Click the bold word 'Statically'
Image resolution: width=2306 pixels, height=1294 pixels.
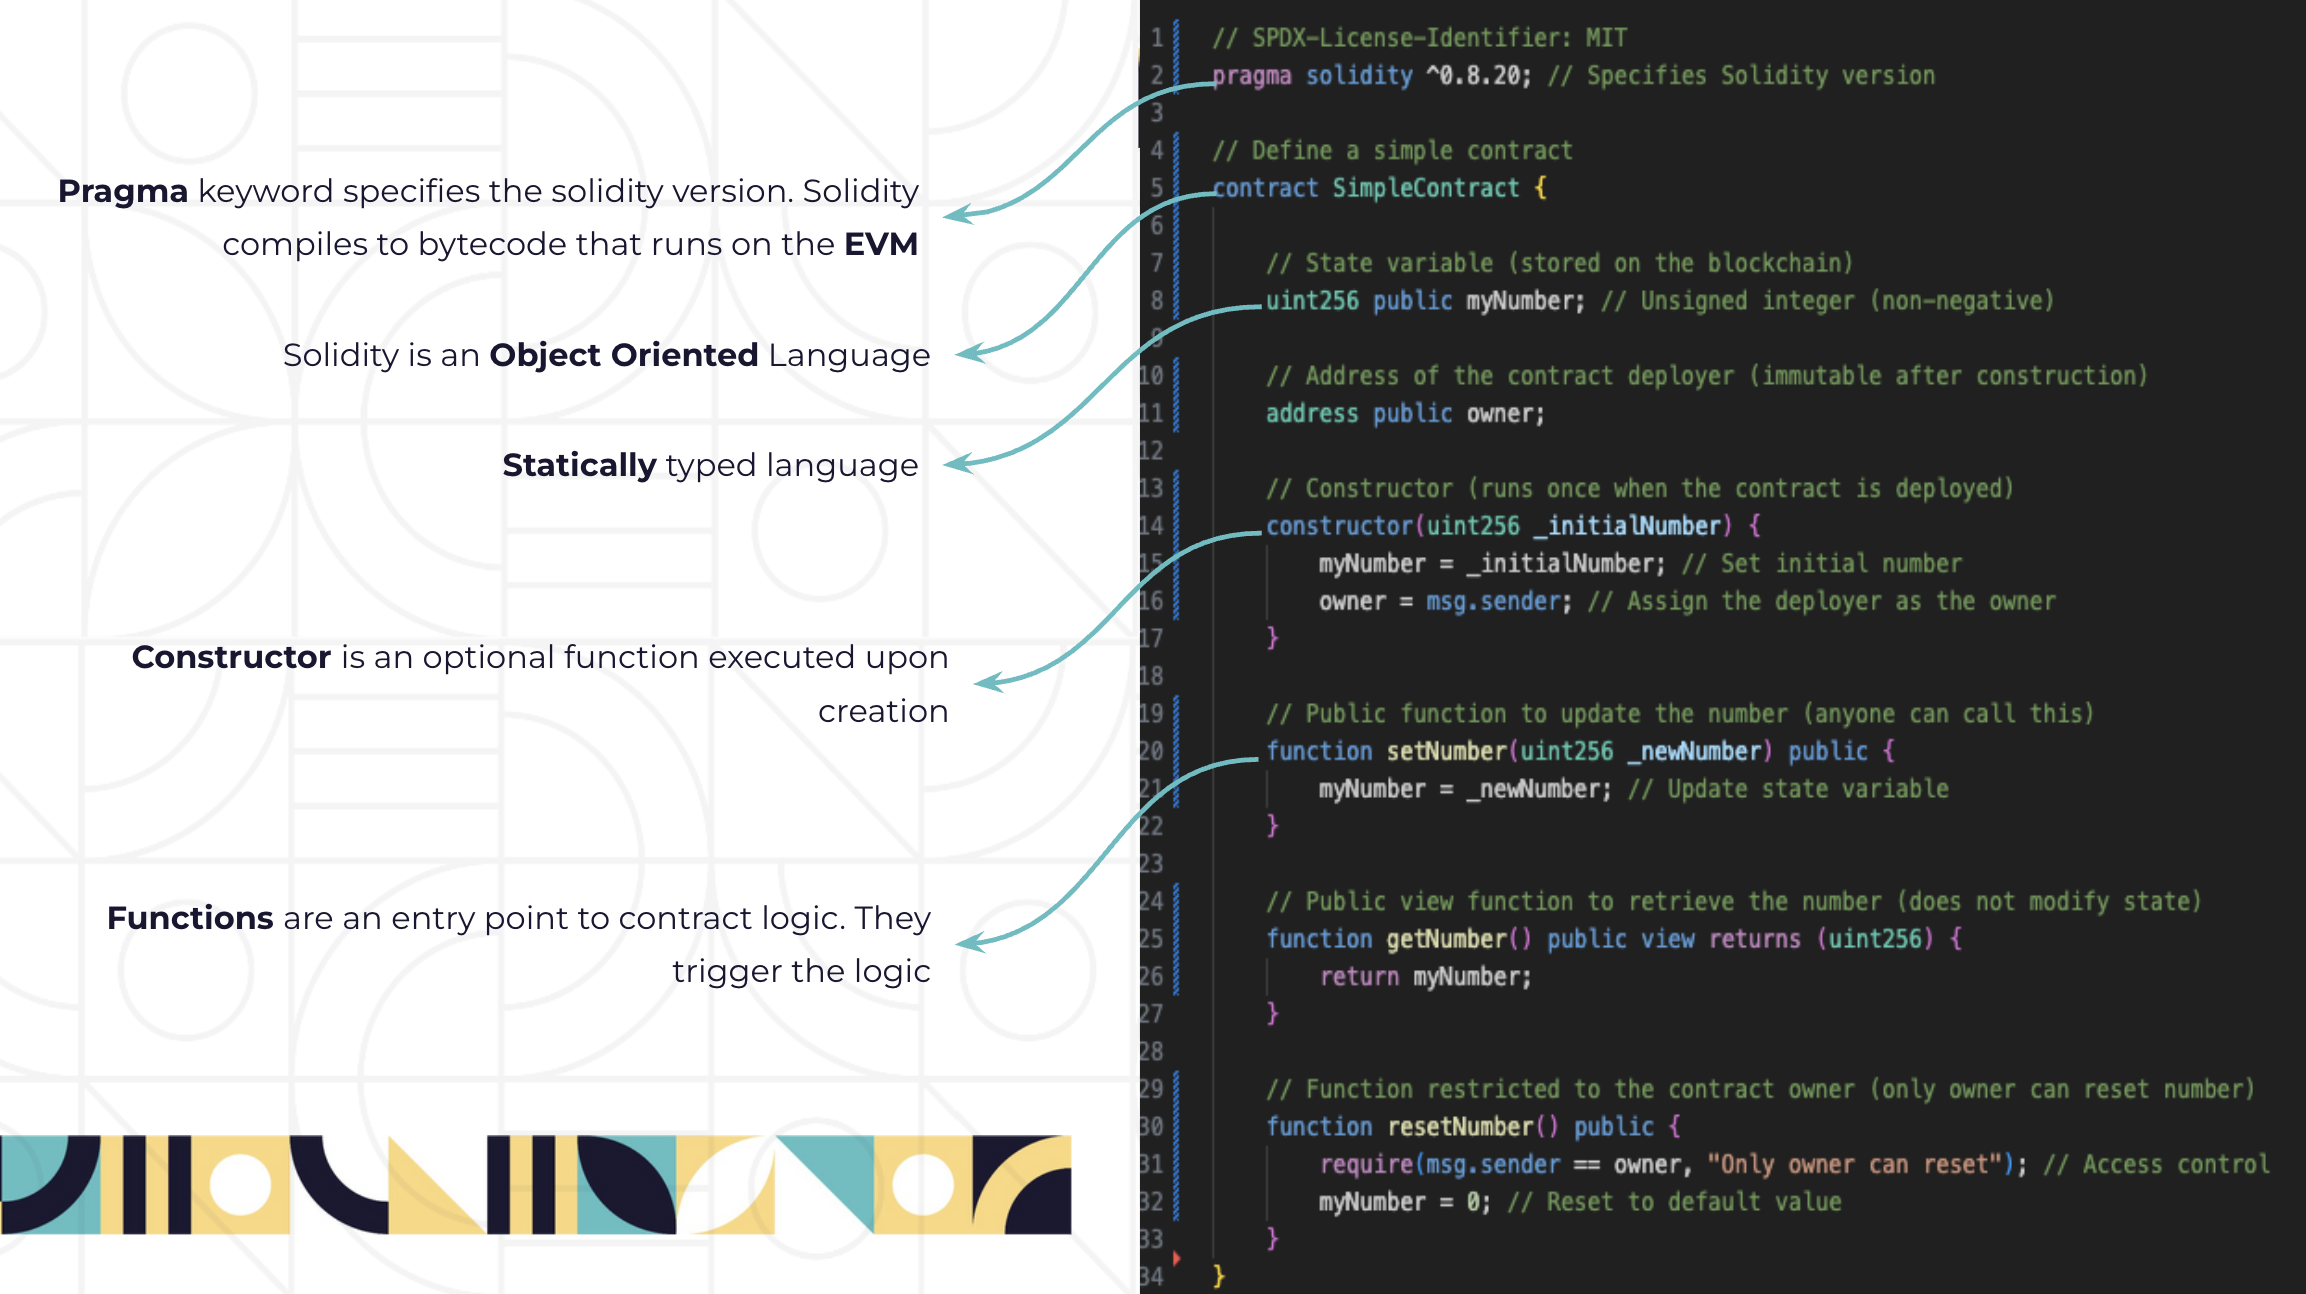[x=579, y=465]
